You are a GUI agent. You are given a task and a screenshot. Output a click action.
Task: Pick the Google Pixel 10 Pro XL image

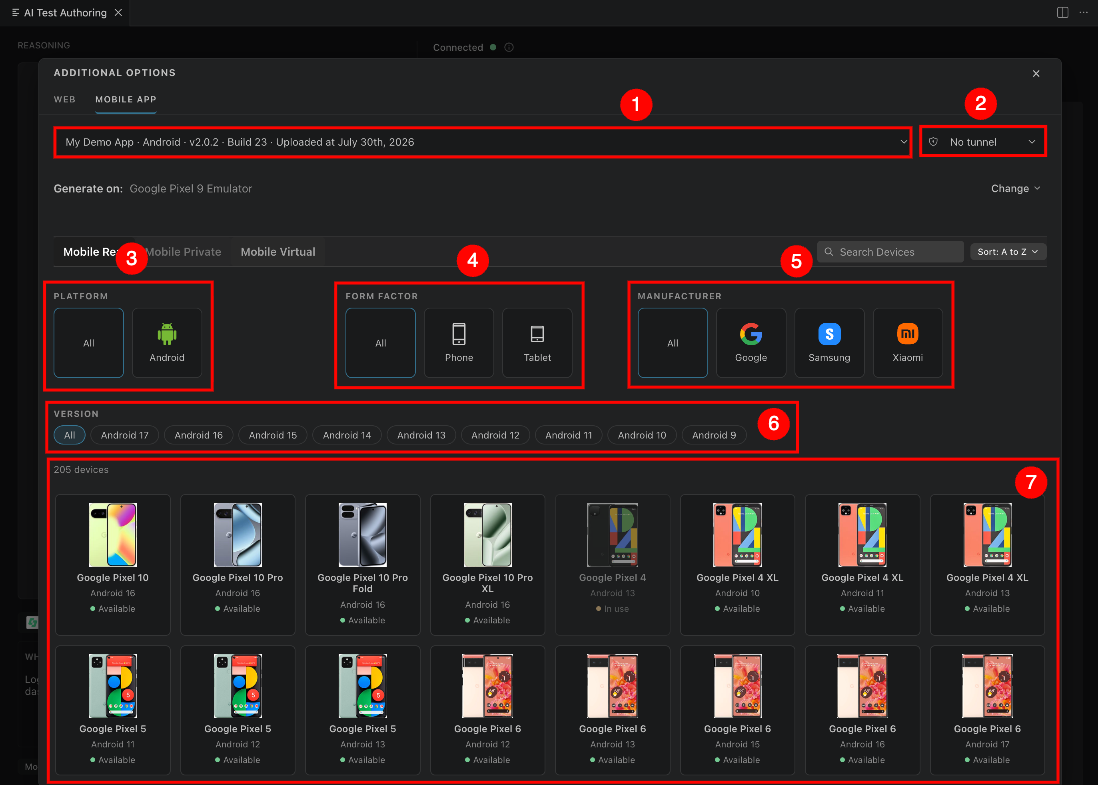coord(487,535)
